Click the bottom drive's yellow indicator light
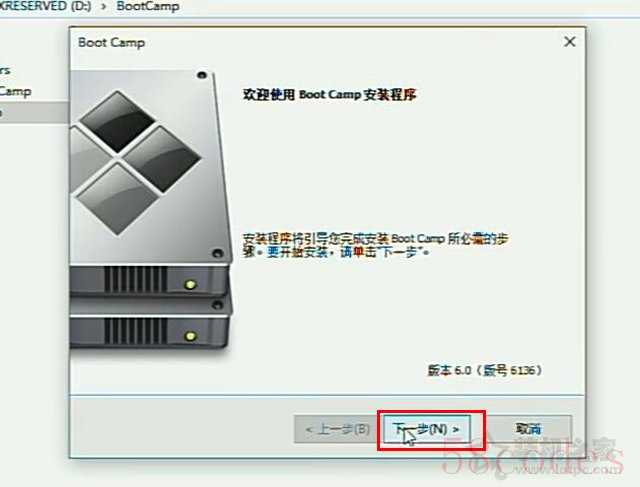This screenshot has height=487, width=640. click(x=190, y=336)
